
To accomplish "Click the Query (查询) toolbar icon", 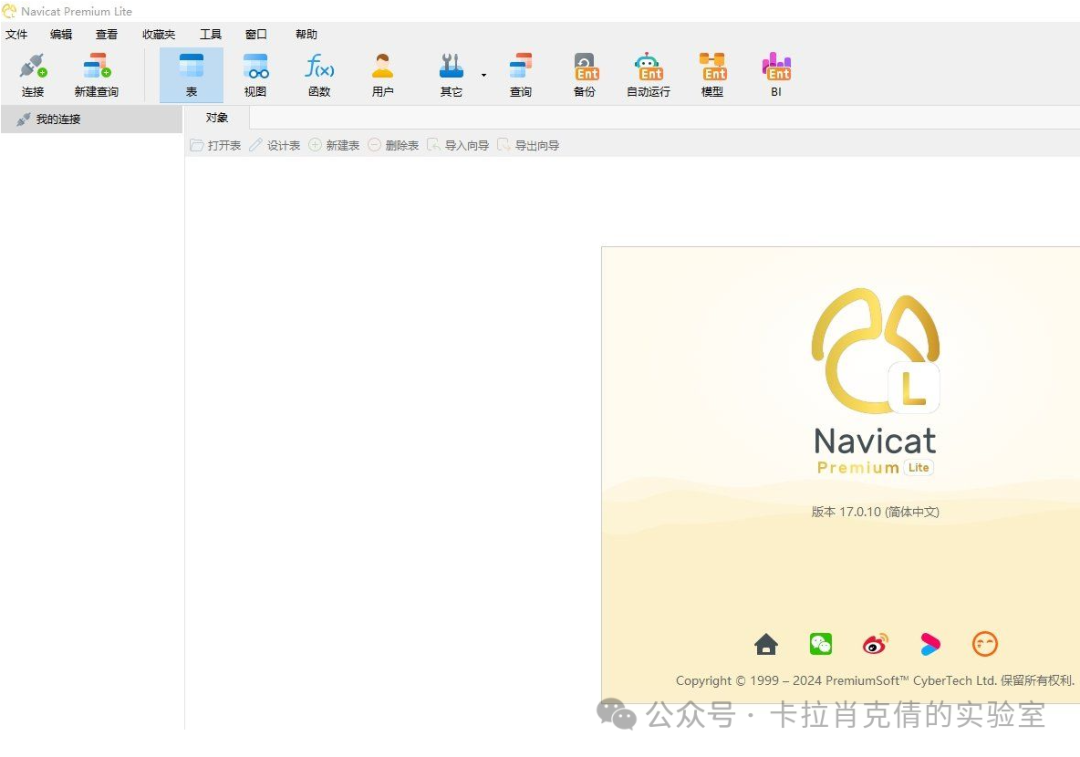I will (520, 75).
